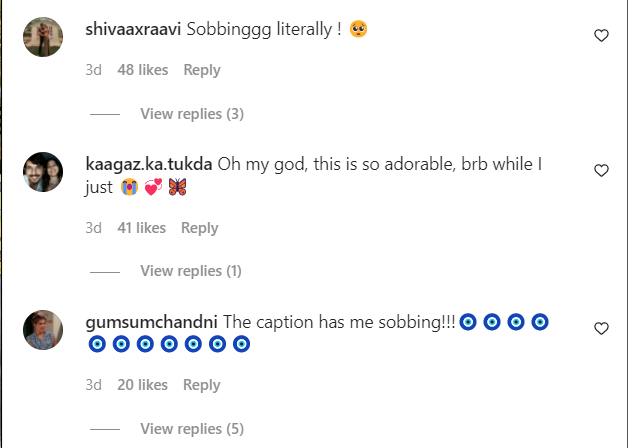Image resolution: width=628 pixels, height=448 pixels.
Task: Click the 3d timestamp on shivaaxraavi's comment
Action: (93, 70)
